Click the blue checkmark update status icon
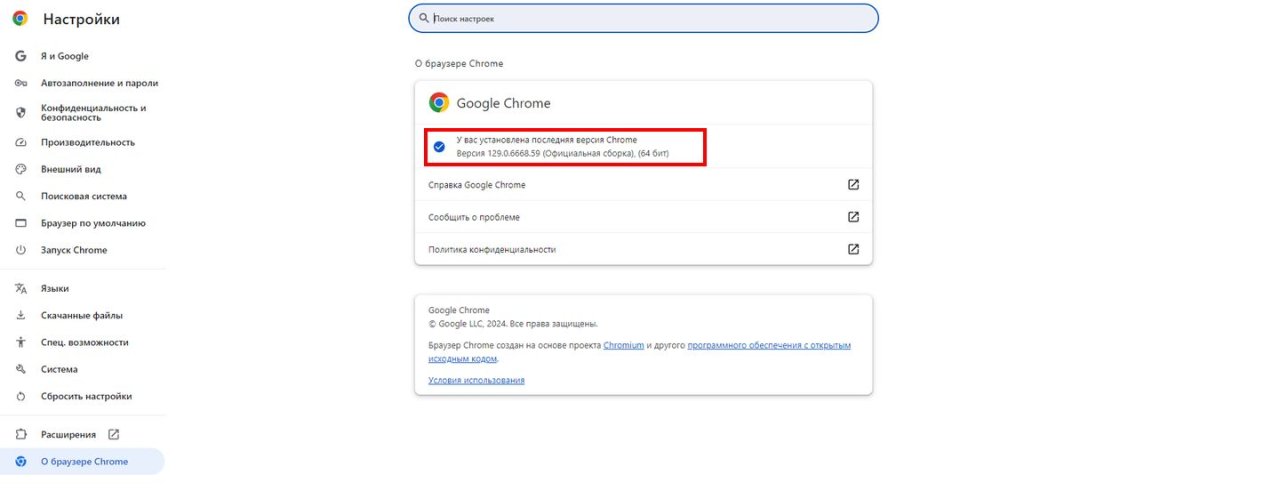 point(438,146)
